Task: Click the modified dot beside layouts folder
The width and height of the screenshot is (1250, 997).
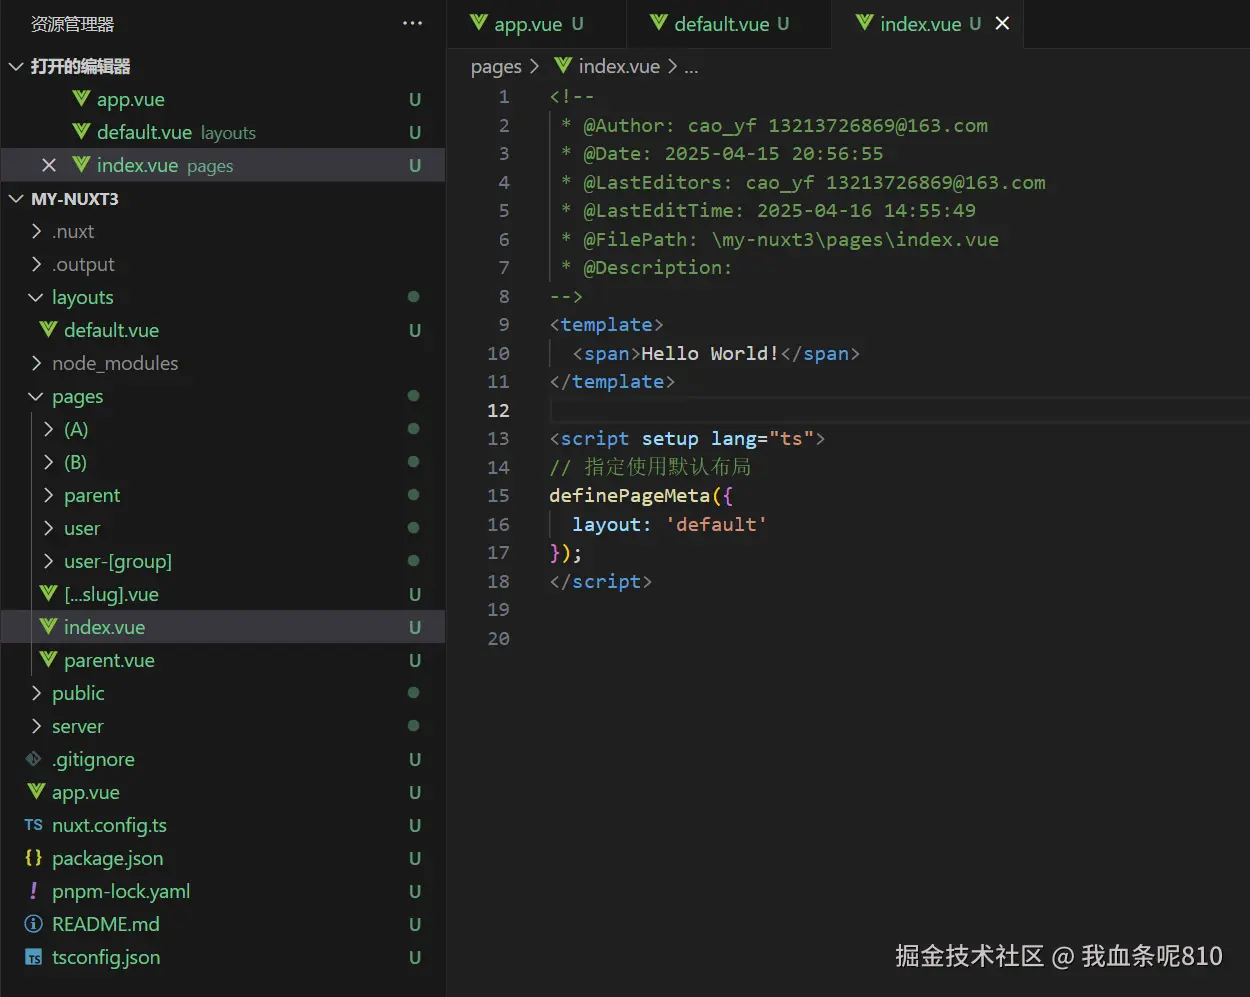Action: 414,297
